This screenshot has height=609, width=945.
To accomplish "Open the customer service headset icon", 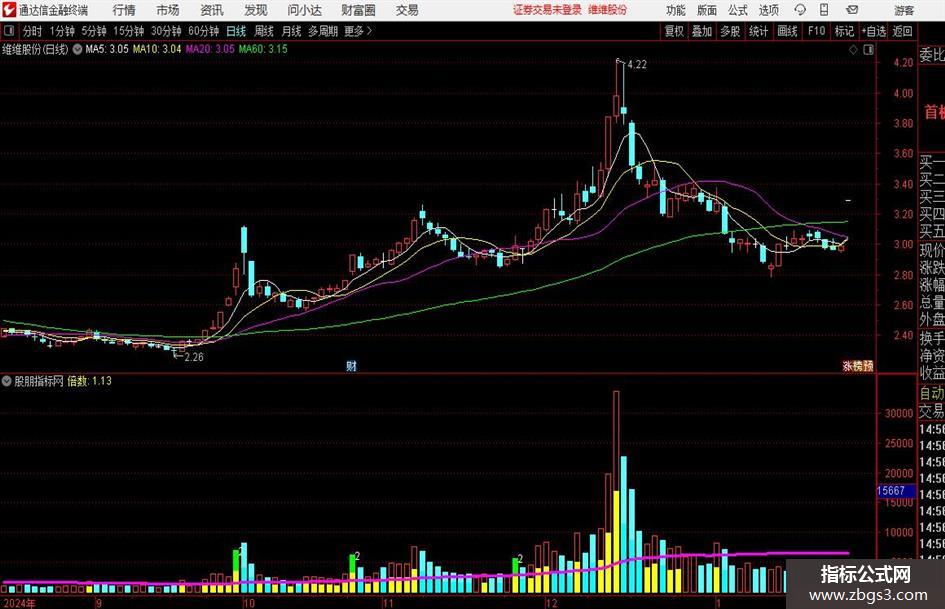I will [800, 10].
